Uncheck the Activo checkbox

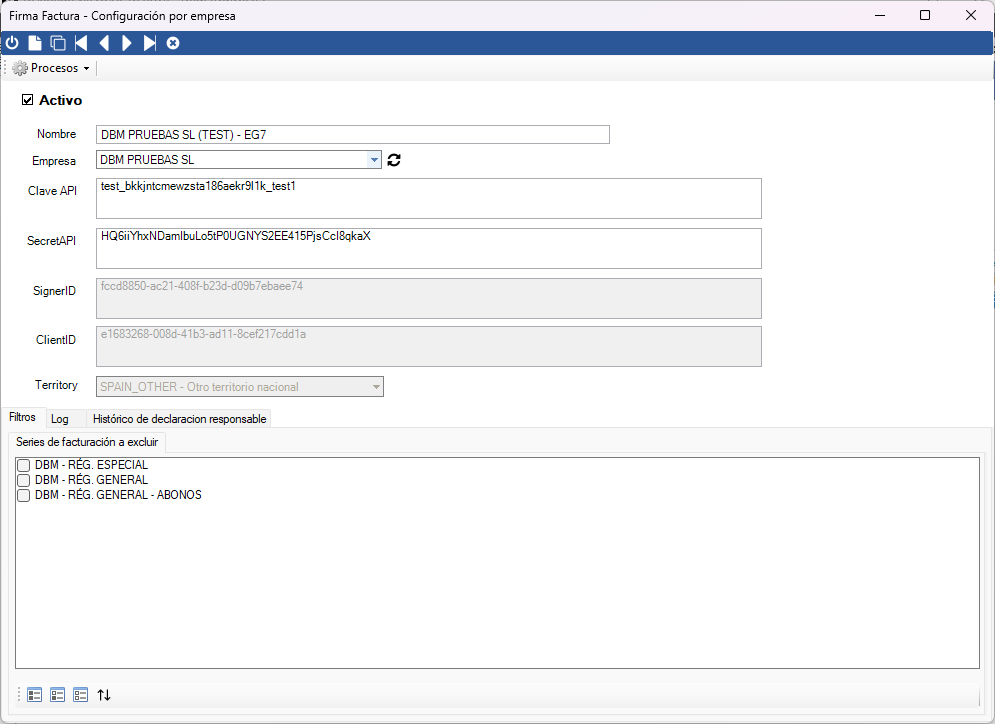point(28,100)
